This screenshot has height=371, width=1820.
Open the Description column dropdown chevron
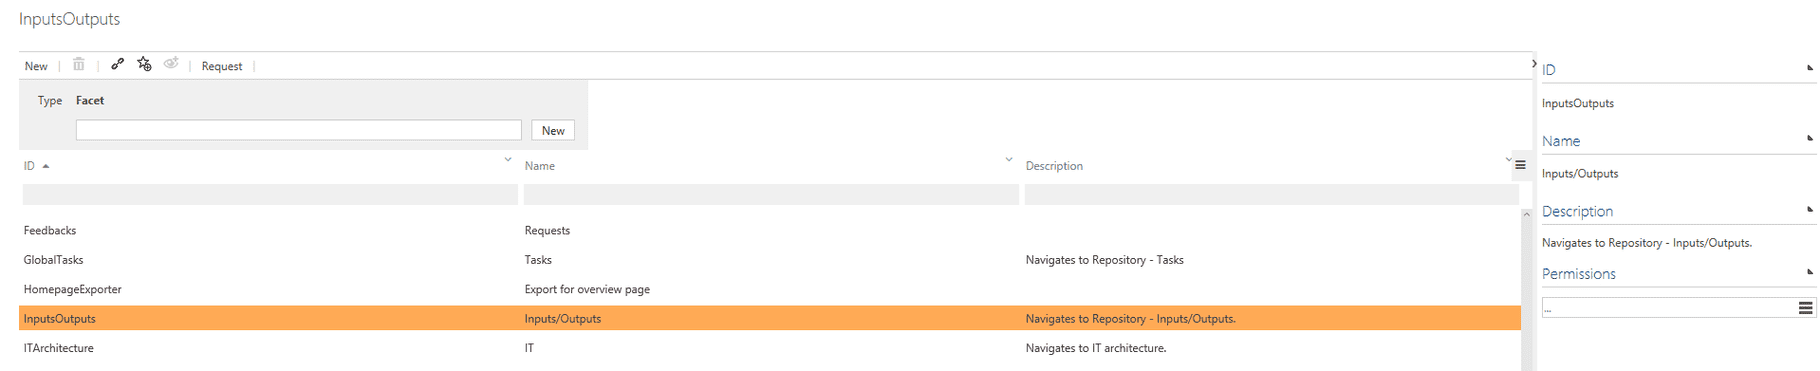tap(1509, 159)
